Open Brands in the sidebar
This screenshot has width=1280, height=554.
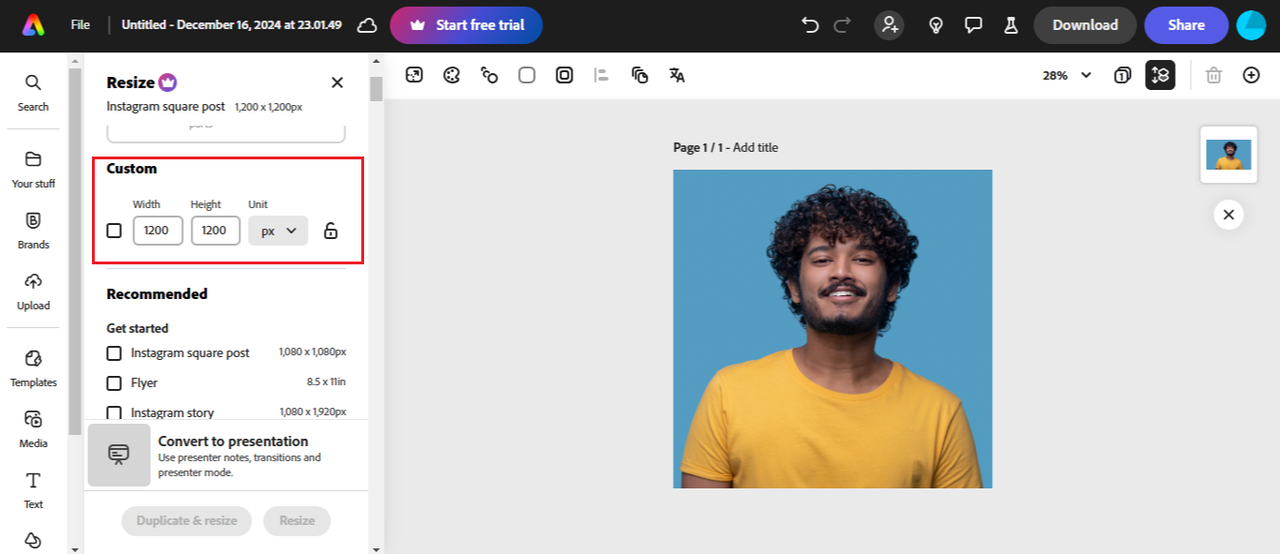pyautogui.click(x=33, y=230)
